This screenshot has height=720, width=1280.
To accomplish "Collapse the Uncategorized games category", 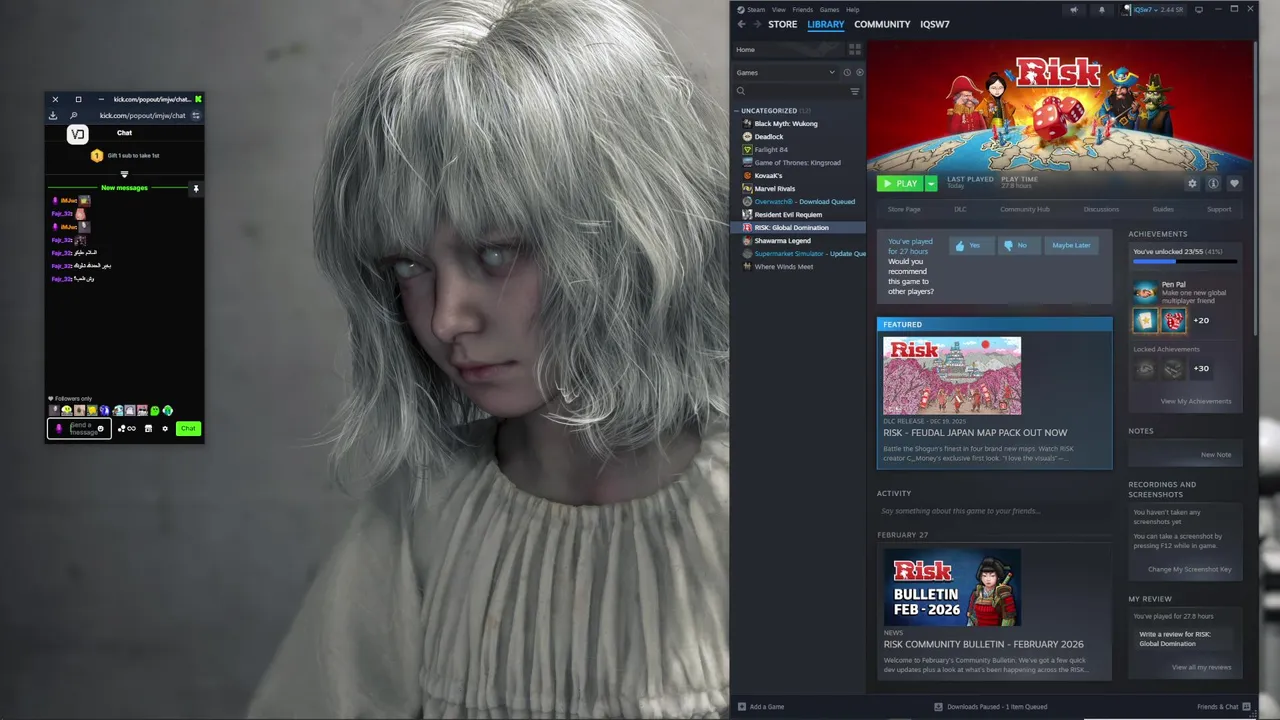I will tap(737, 111).
